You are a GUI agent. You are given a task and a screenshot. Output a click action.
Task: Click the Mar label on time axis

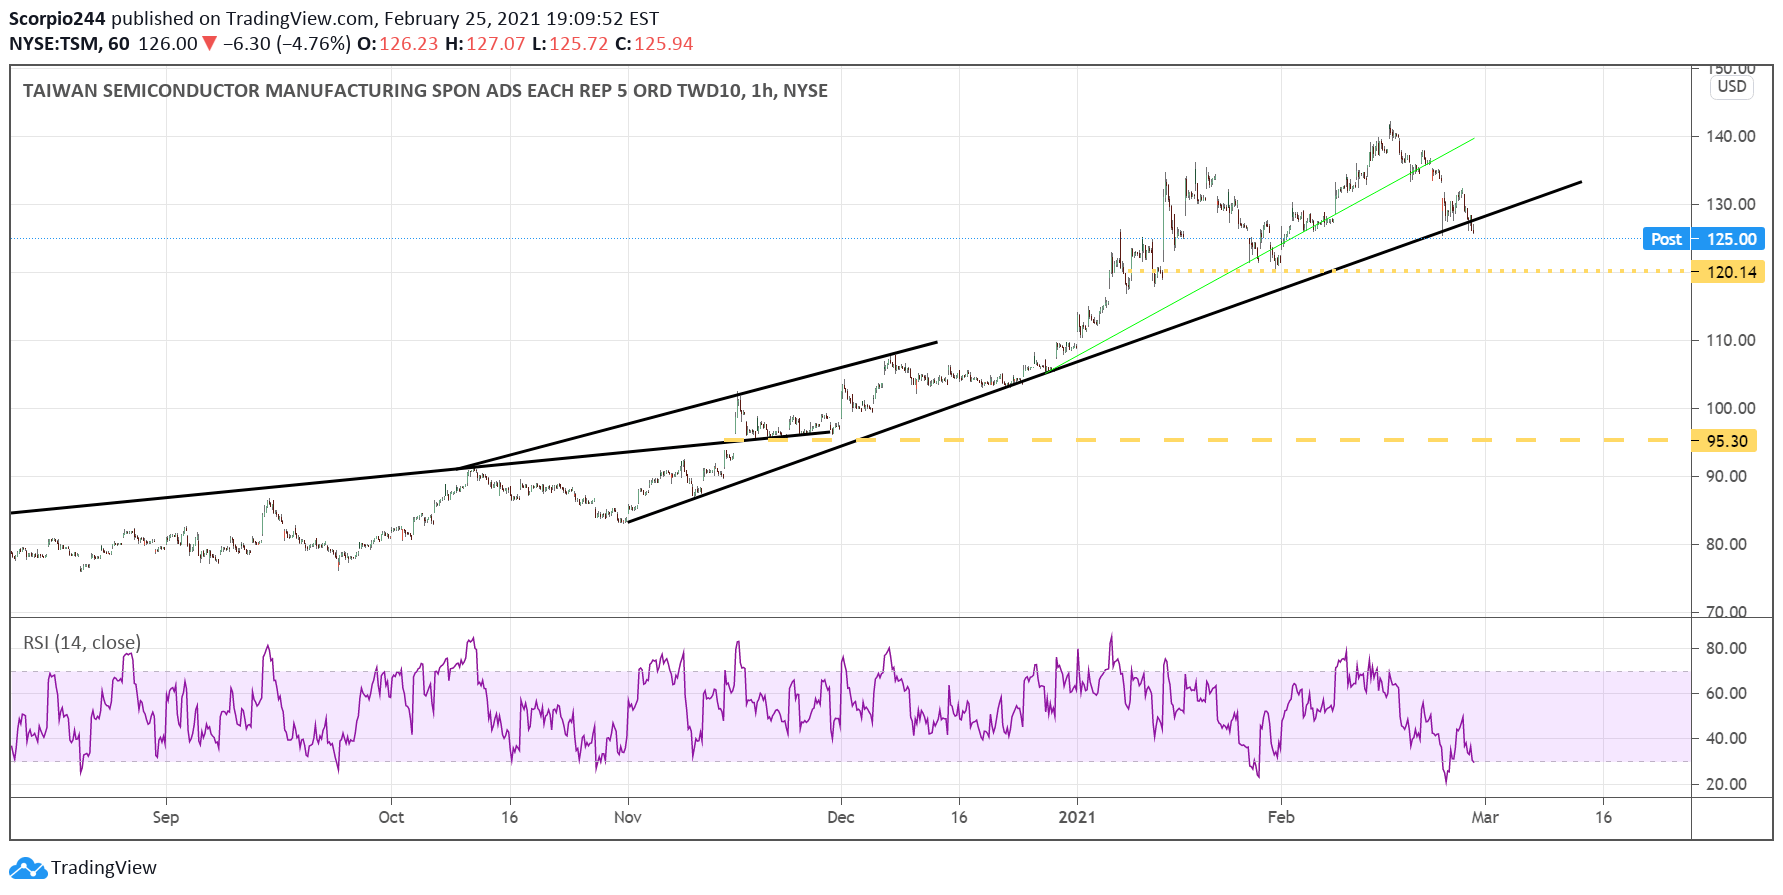coord(1485,817)
